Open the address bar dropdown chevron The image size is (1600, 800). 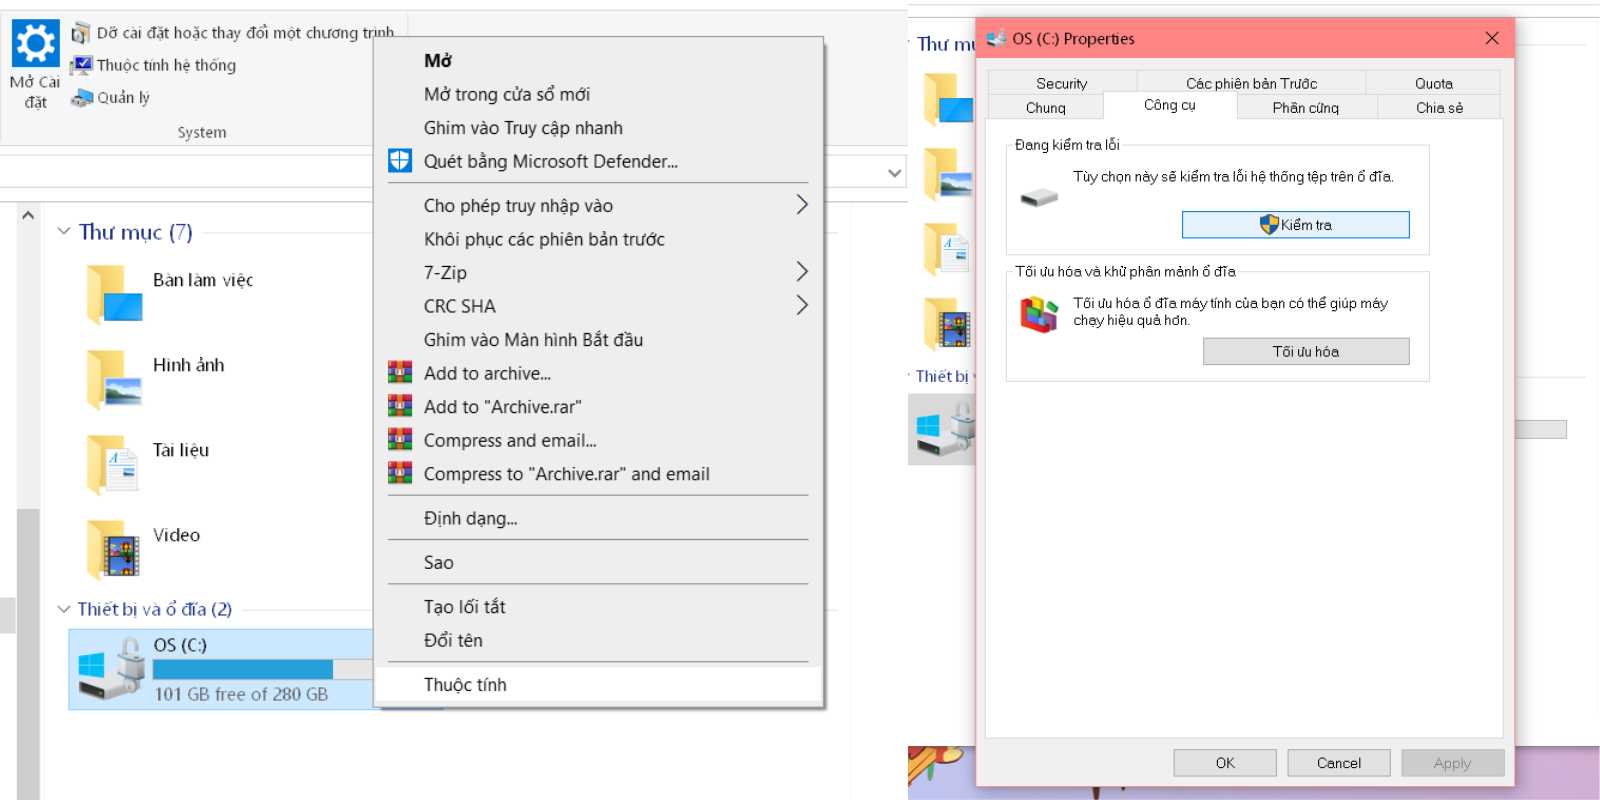pyautogui.click(x=894, y=173)
